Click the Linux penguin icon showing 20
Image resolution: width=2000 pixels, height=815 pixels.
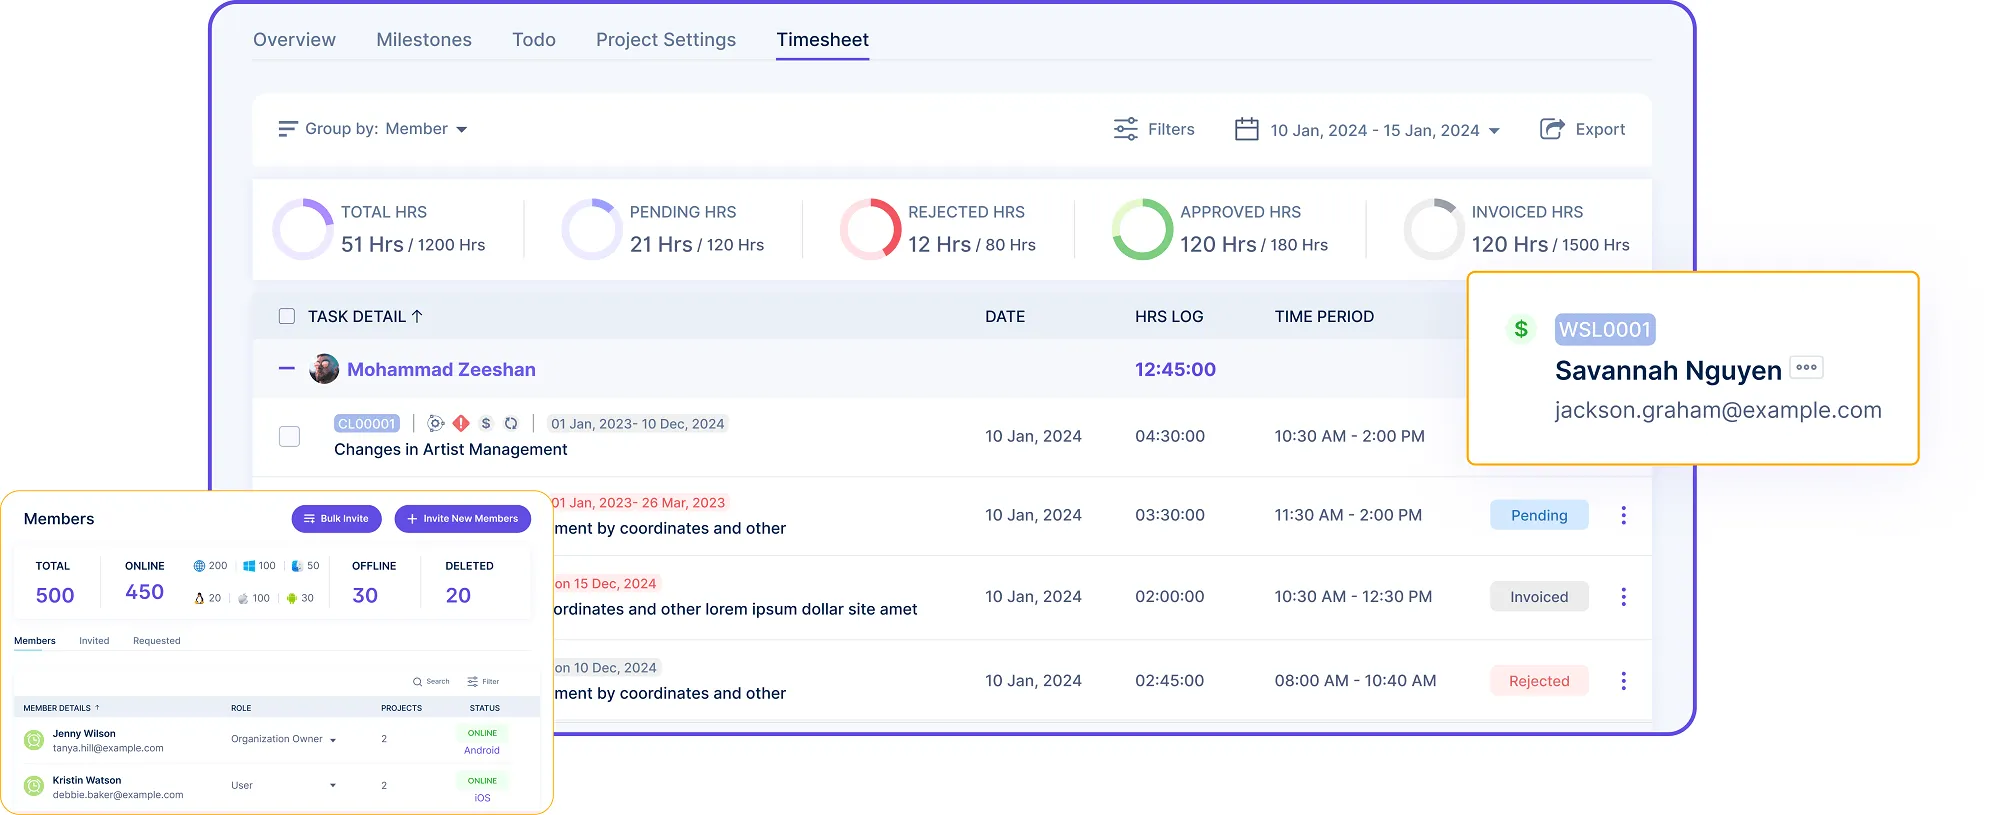(199, 598)
